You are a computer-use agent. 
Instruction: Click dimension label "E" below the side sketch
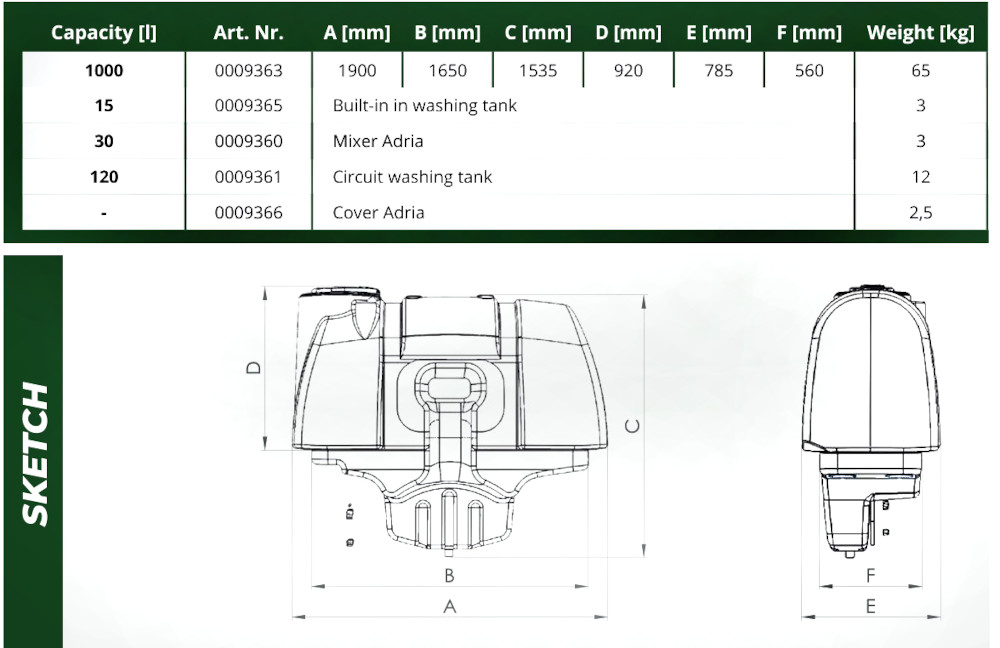point(871,607)
